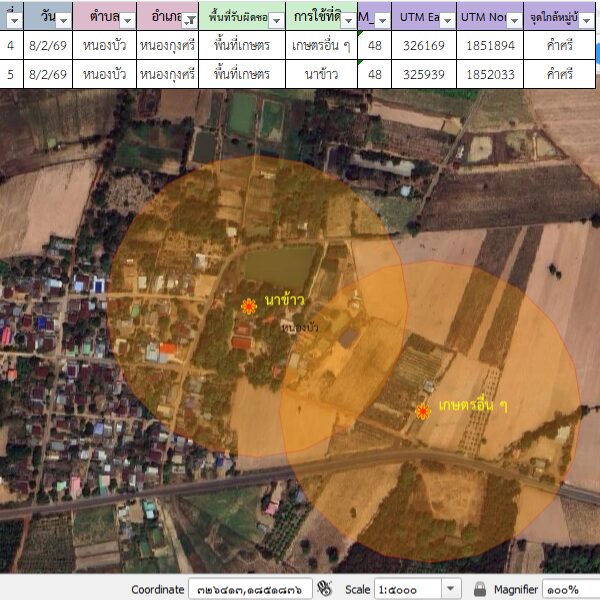Click the เกษตรอื่น ๆ hotspot marker

pyautogui.click(x=423, y=411)
